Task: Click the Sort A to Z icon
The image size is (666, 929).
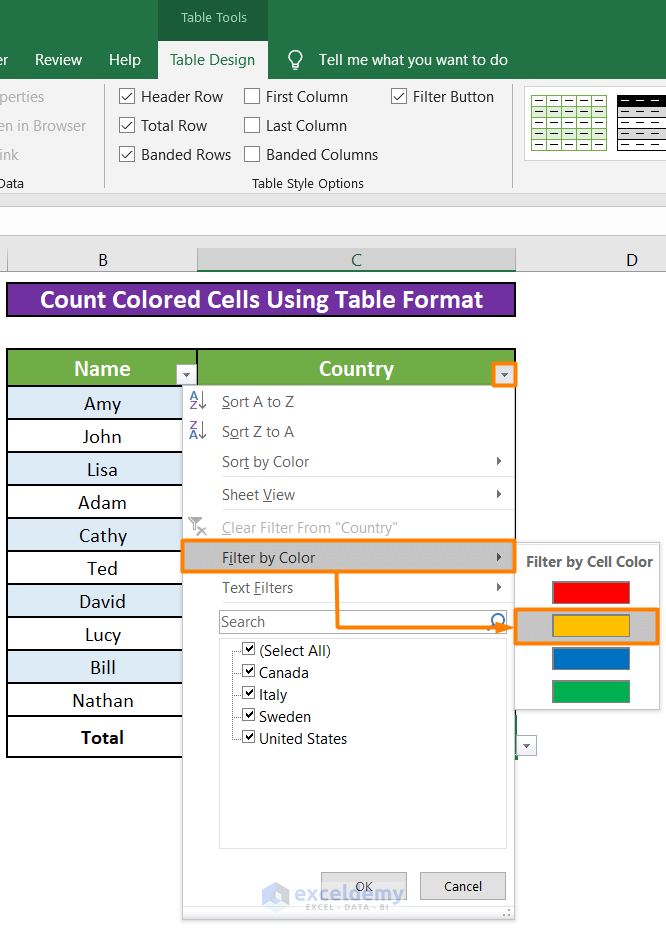Action: tap(198, 401)
